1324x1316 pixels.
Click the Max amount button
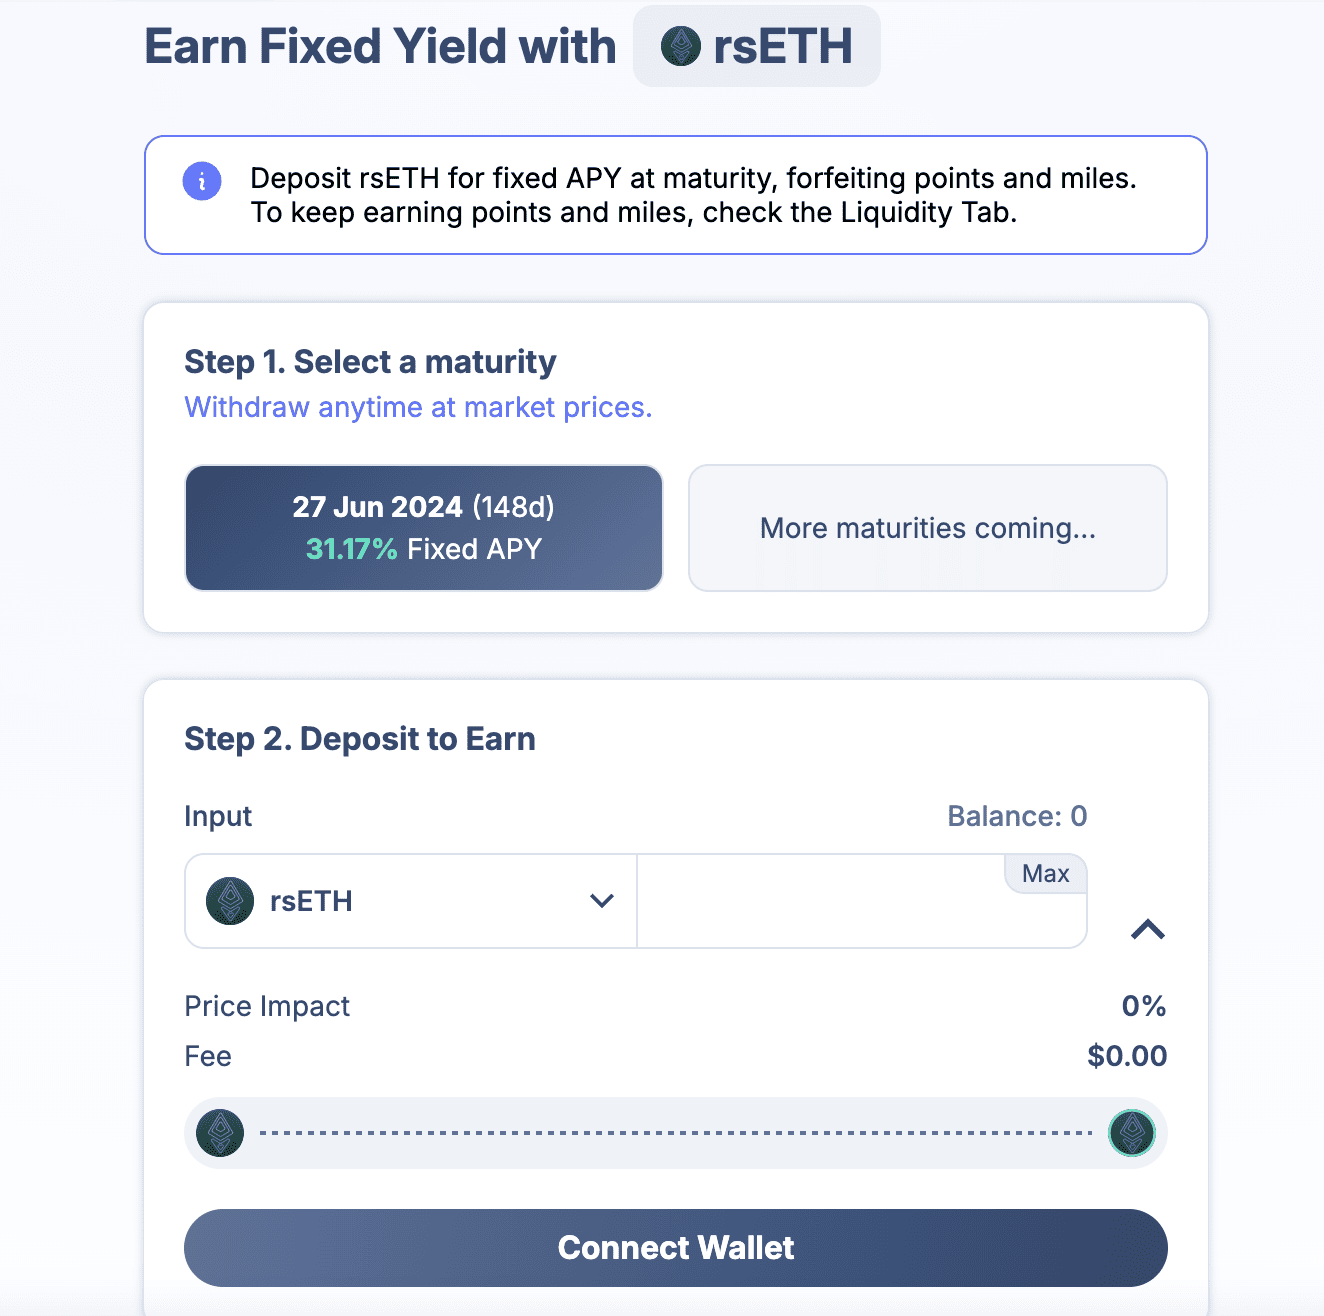pyautogui.click(x=1045, y=874)
